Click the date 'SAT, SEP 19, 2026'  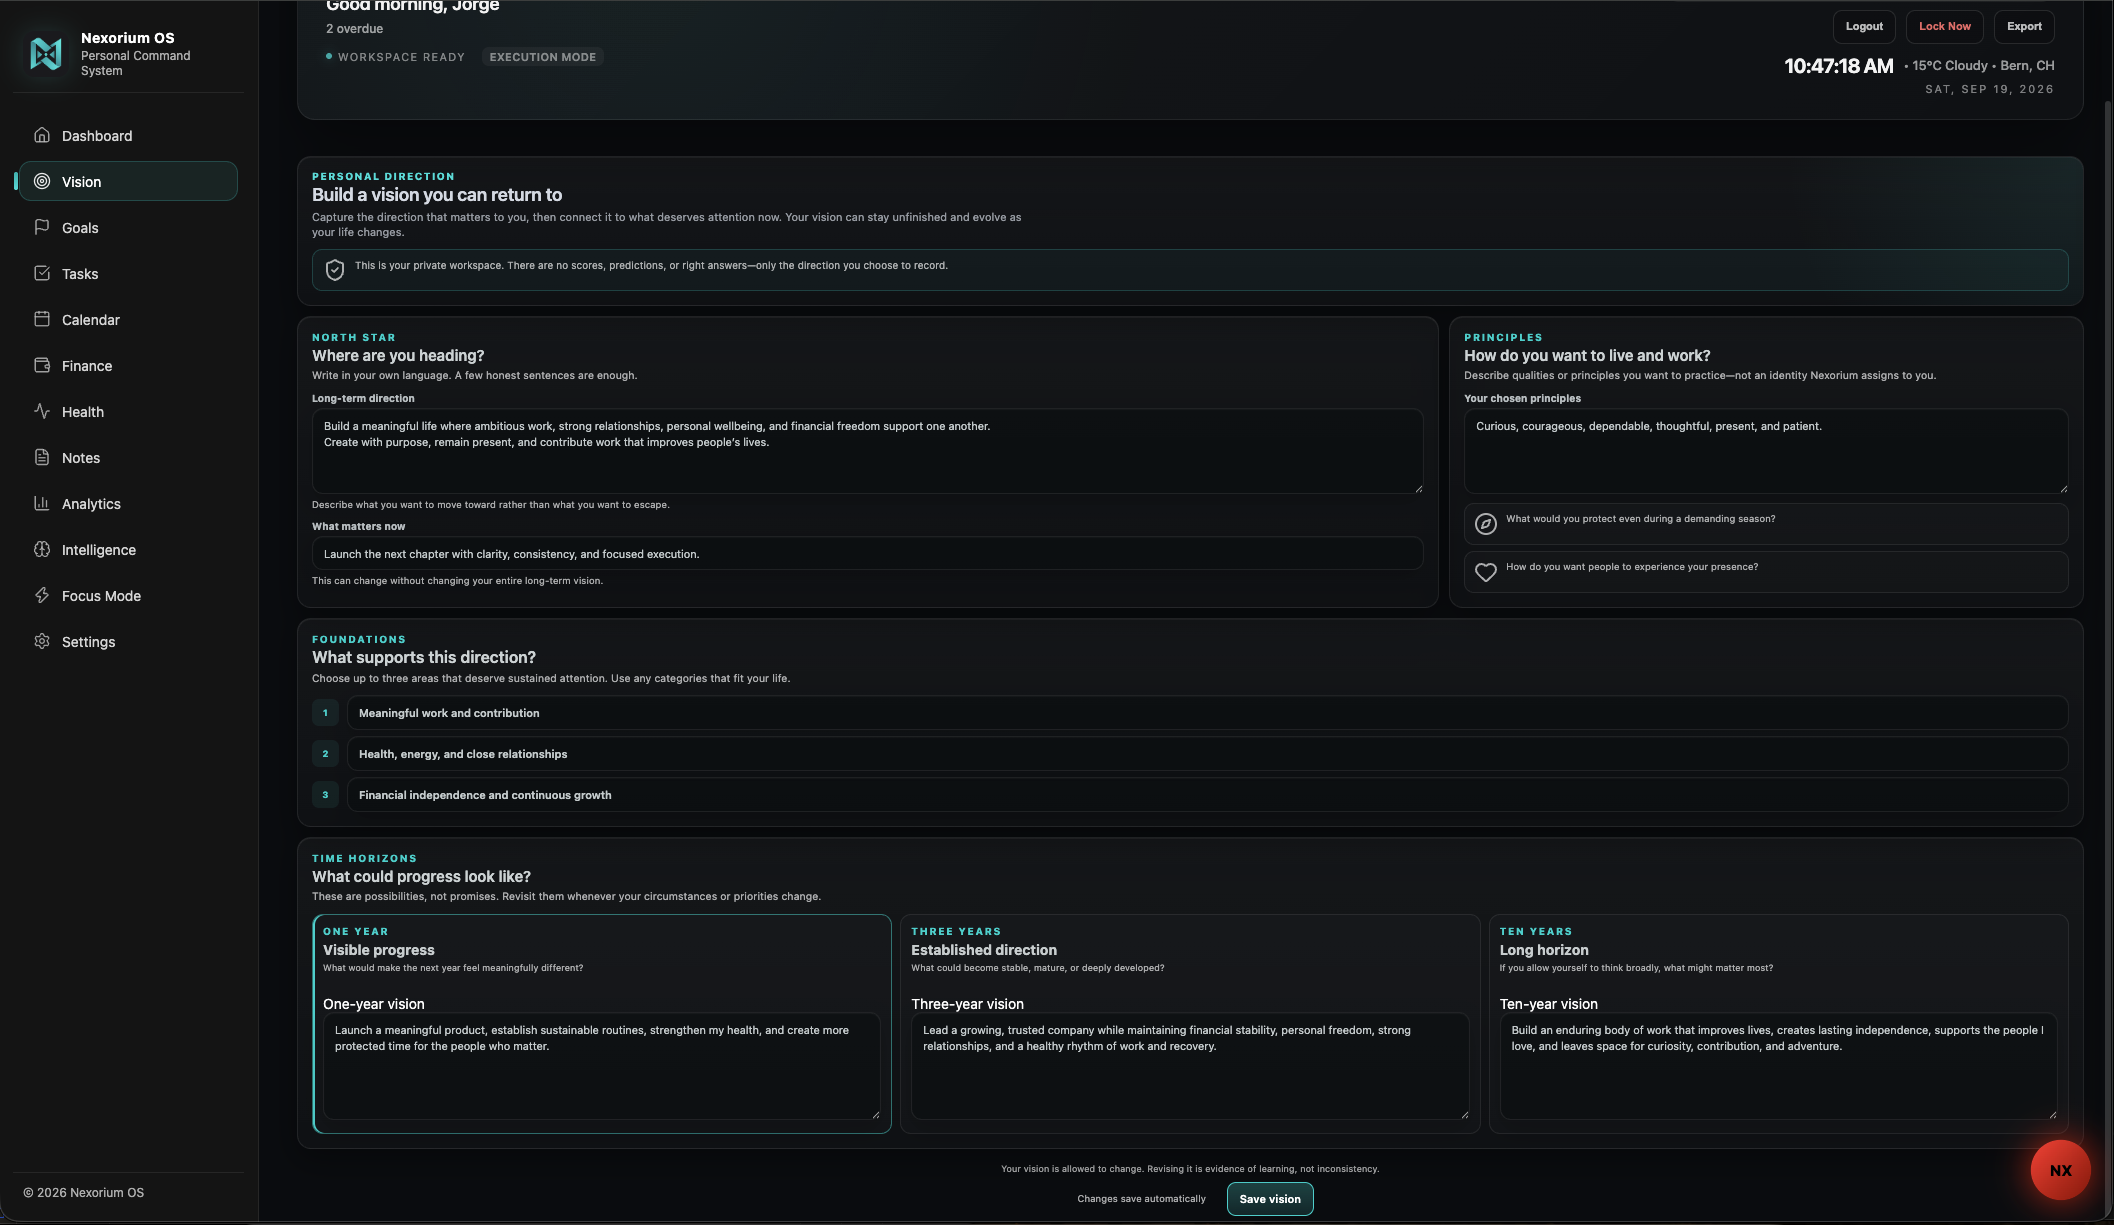pos(1989,89)
